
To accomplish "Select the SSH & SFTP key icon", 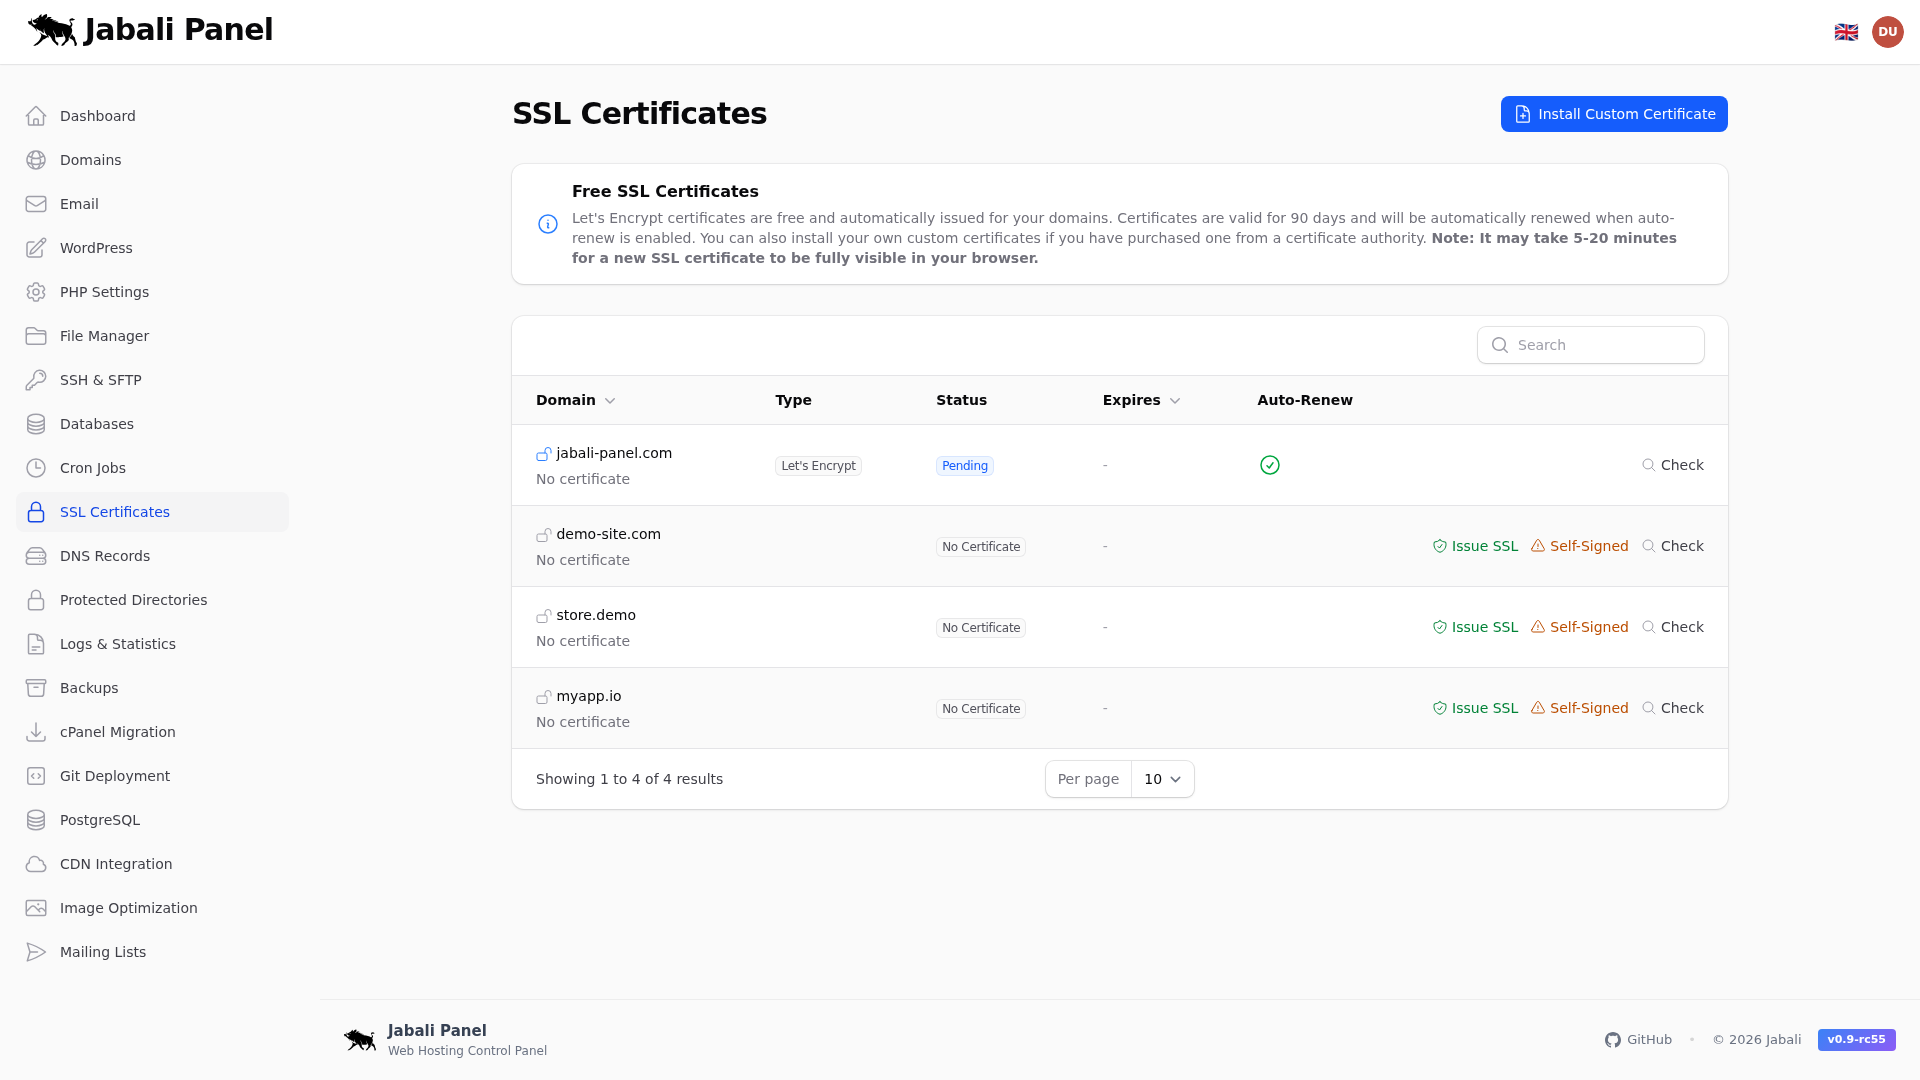I will click(36, 380).
